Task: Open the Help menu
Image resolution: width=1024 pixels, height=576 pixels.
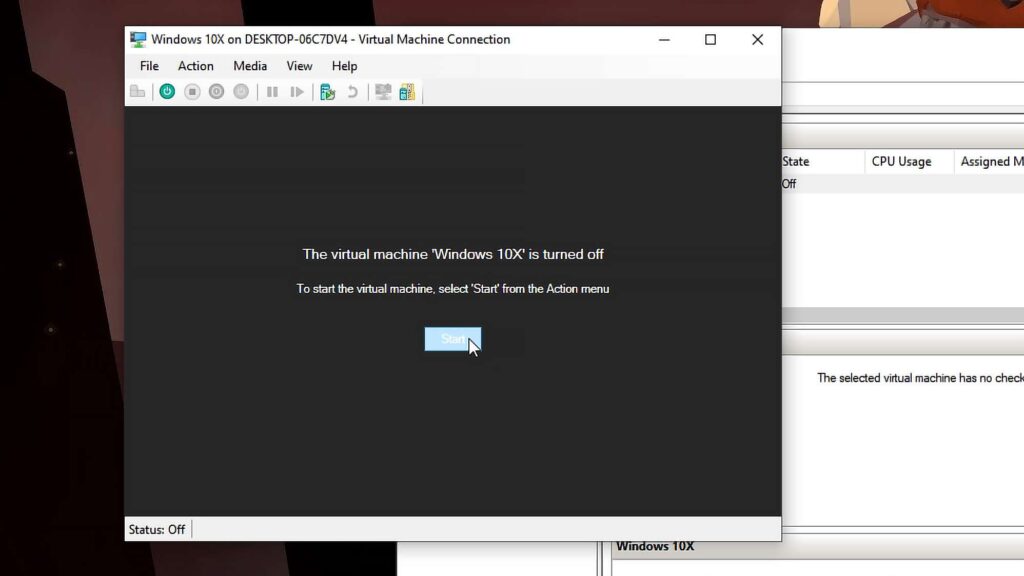Action: (x=344, y=66)
